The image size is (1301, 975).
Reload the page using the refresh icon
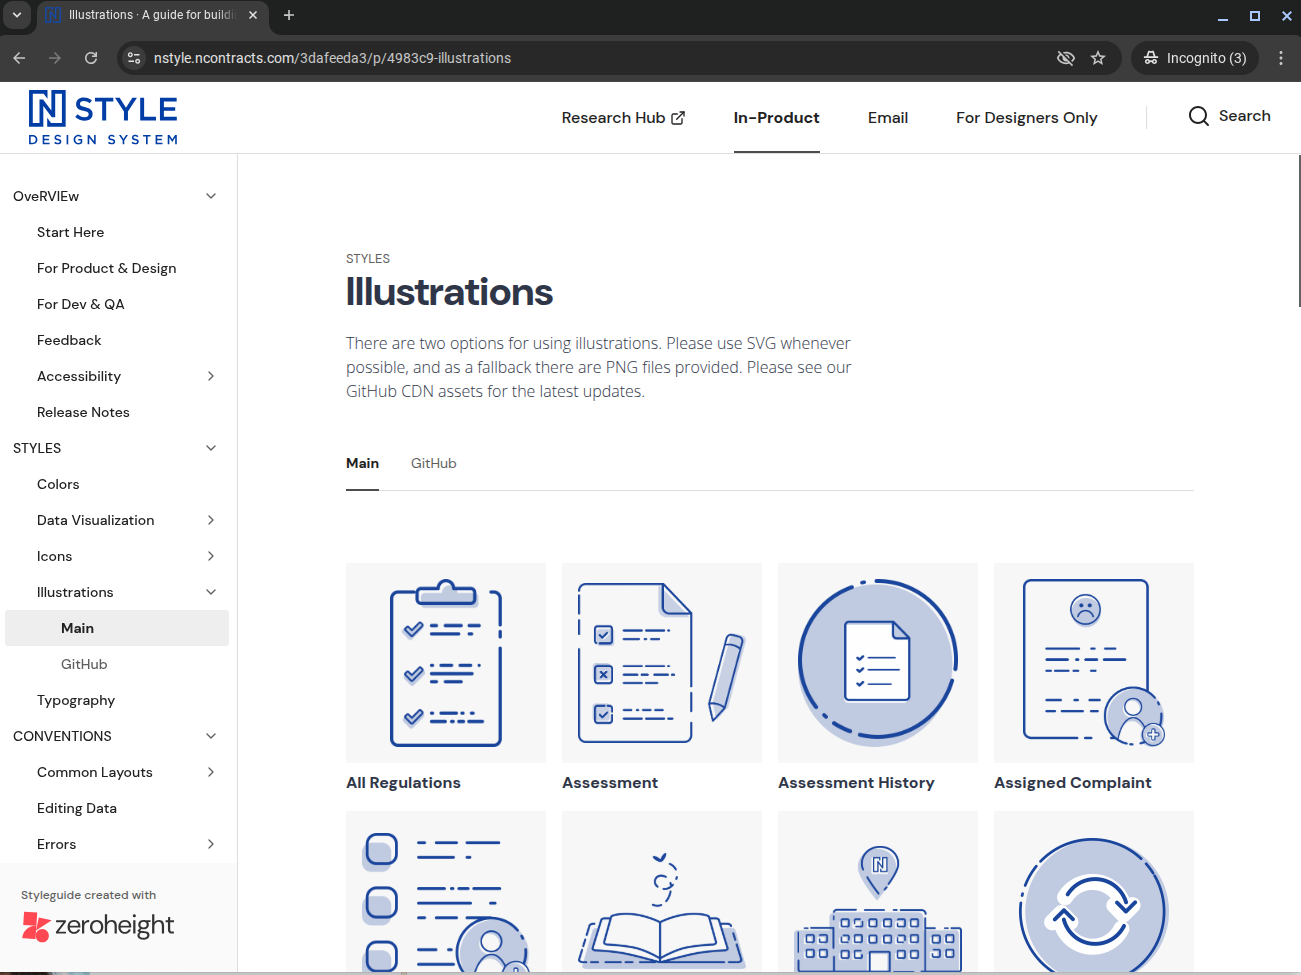tap(91, 58)
